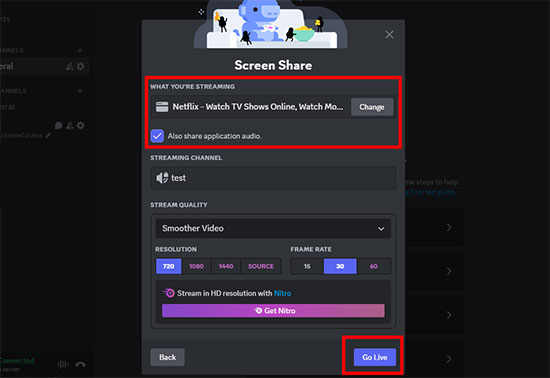The height and width of the screenshot is (378, 550).
Task: Select 720 resolution
Action: (x=168, y=266)
